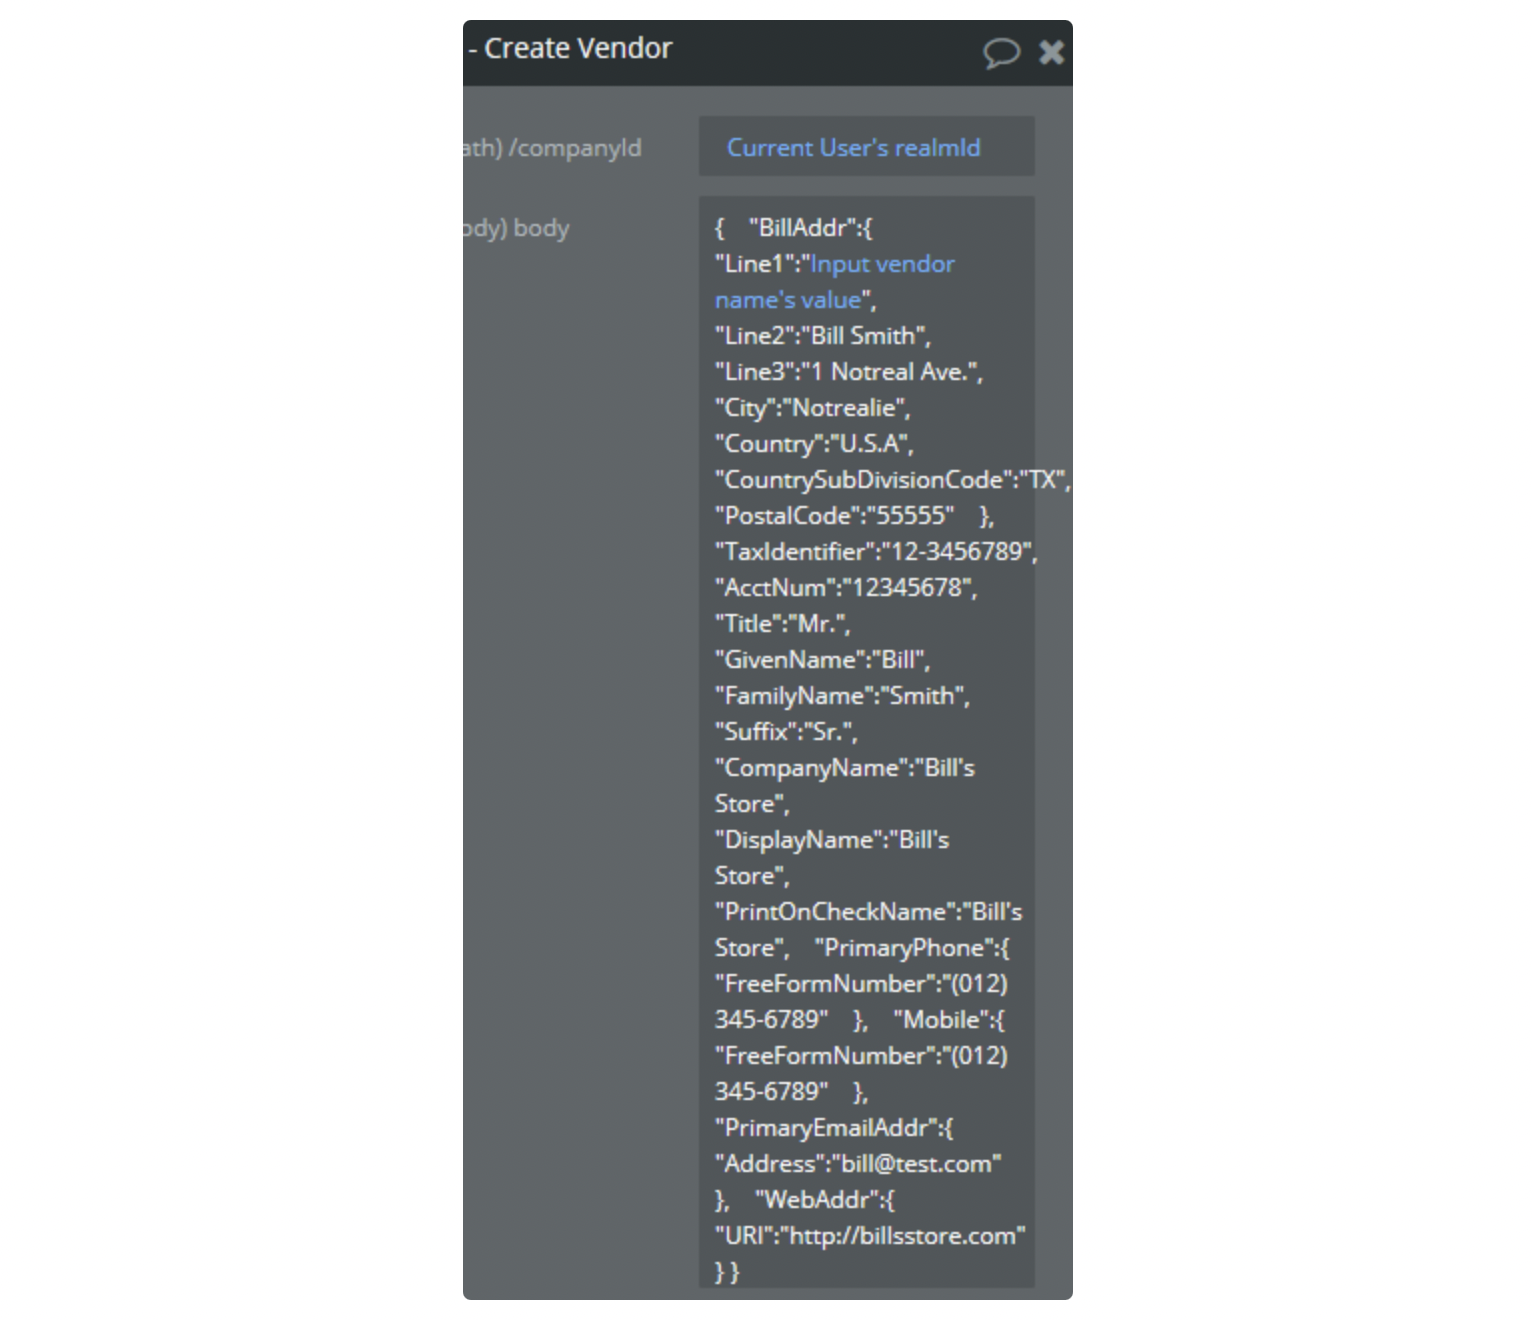Click the "CountrySubDivisionCode":"TX" line
The height and width of the screenshot is (1320, 1532).
[891, 480]
